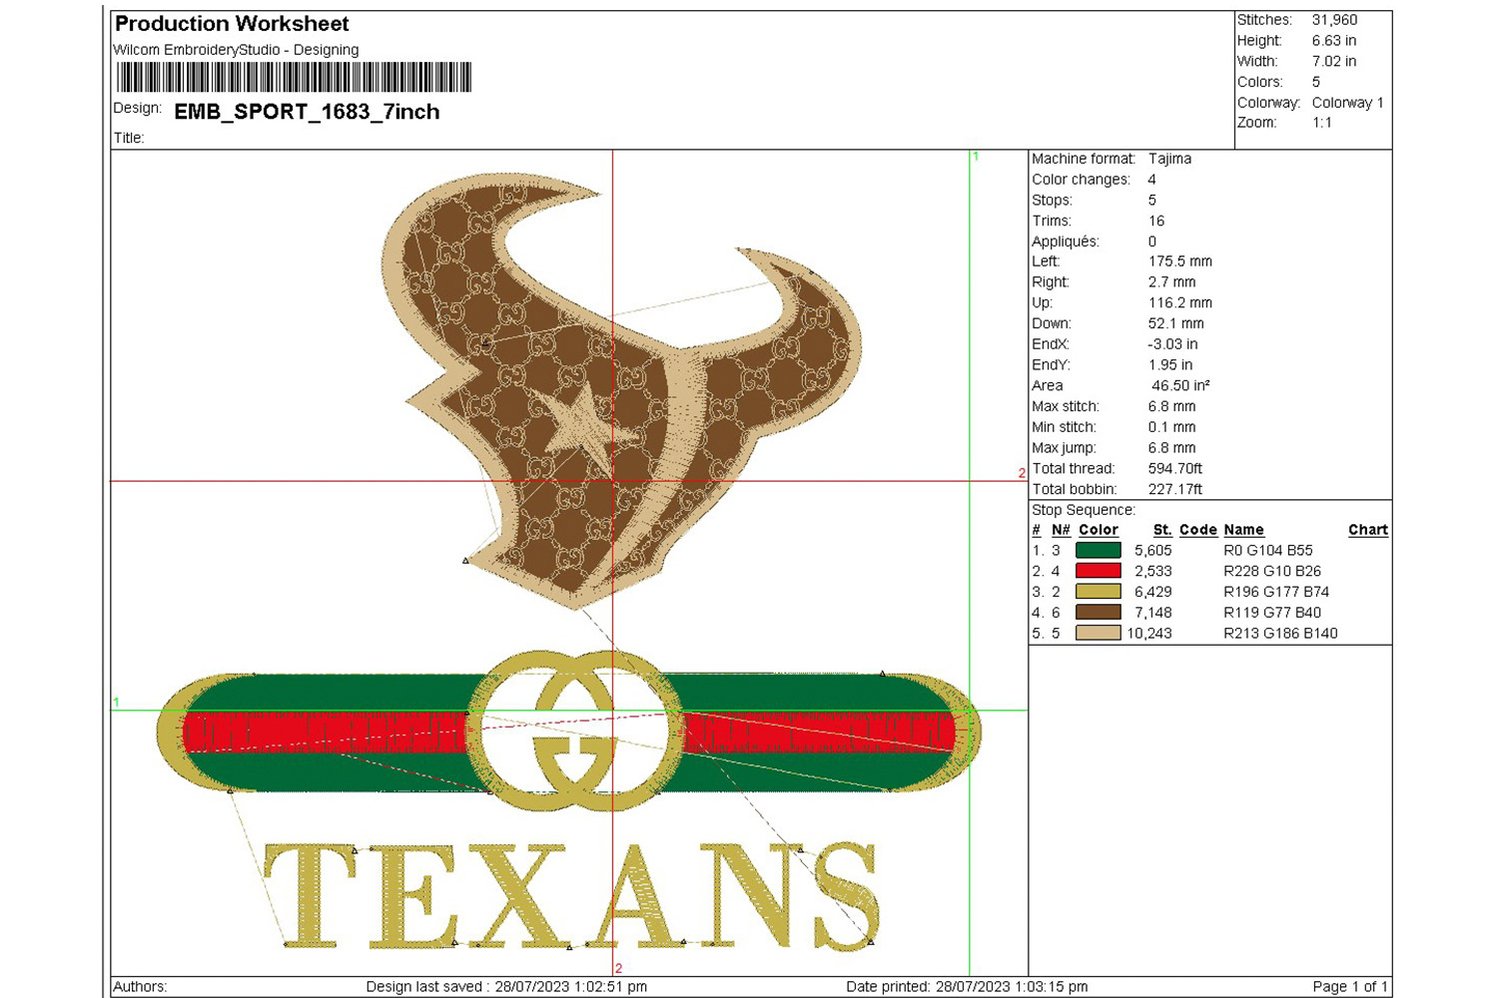
Task: Click the "Page 1 of 1" footer text
Action: click(x=1350, y=987)
